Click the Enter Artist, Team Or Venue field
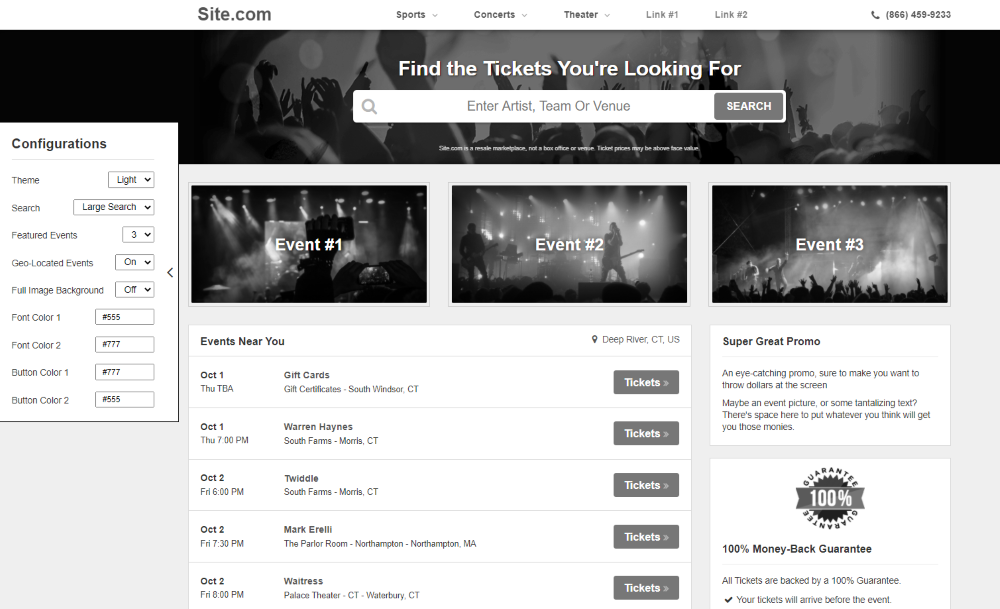Viewport: 1000px width, 609px height. click(x=548, y=106)
